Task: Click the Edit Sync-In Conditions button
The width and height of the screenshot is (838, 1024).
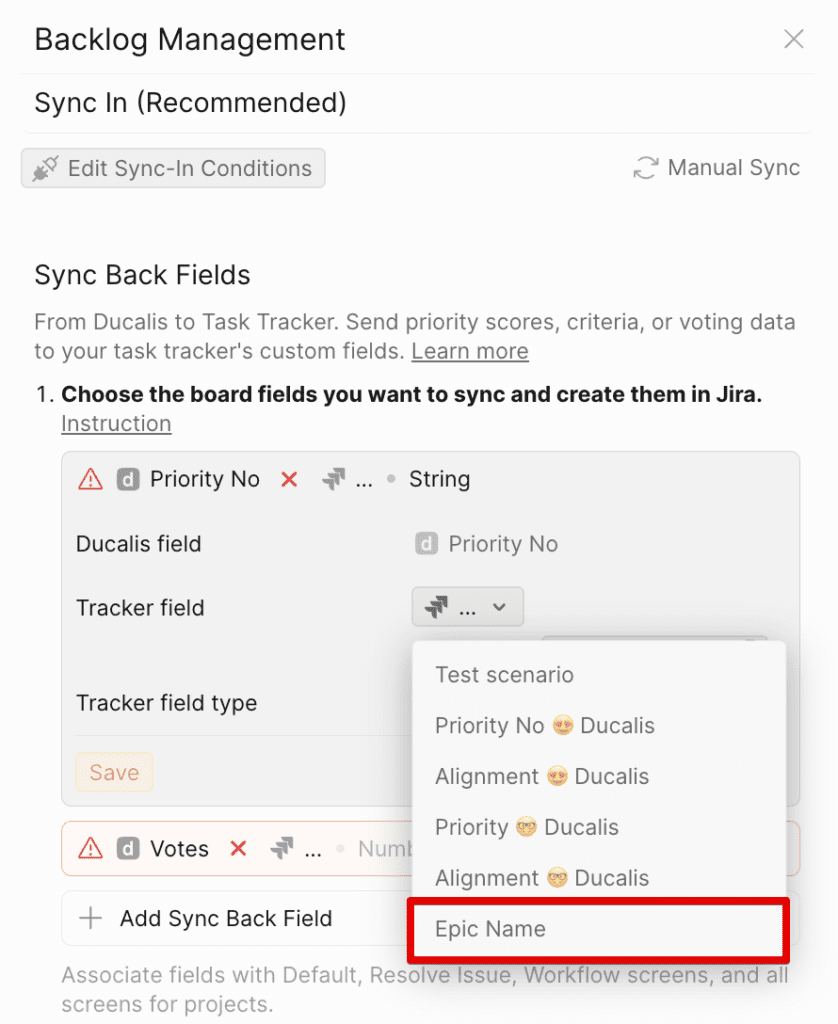Action: pos(173,168)
